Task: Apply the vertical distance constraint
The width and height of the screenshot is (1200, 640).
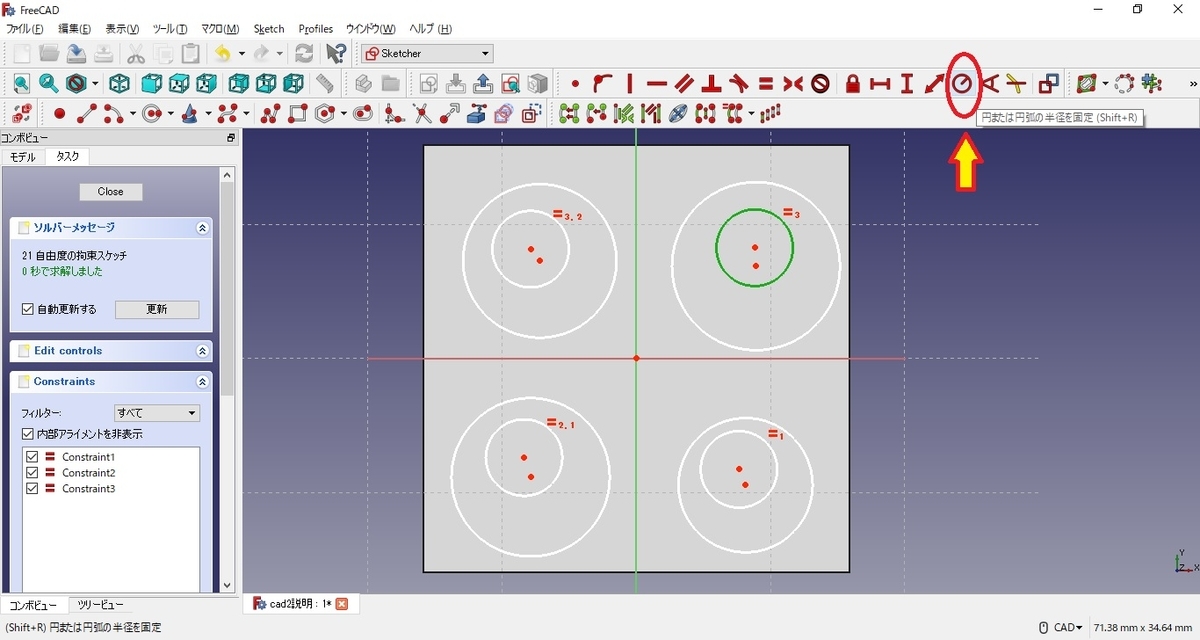Action: (x=907, y=84)
